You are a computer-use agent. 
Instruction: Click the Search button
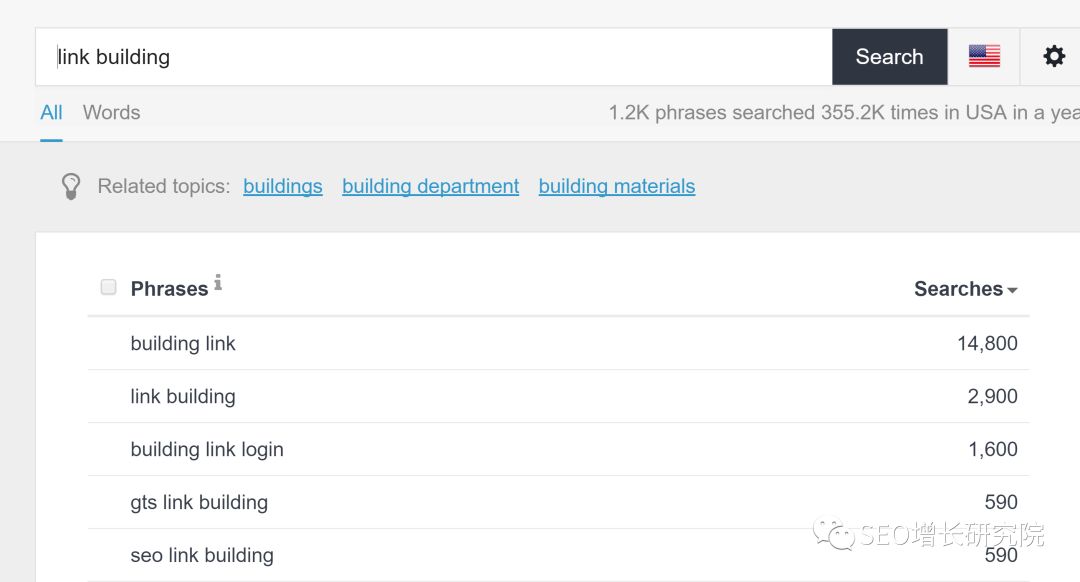(889, 56)
